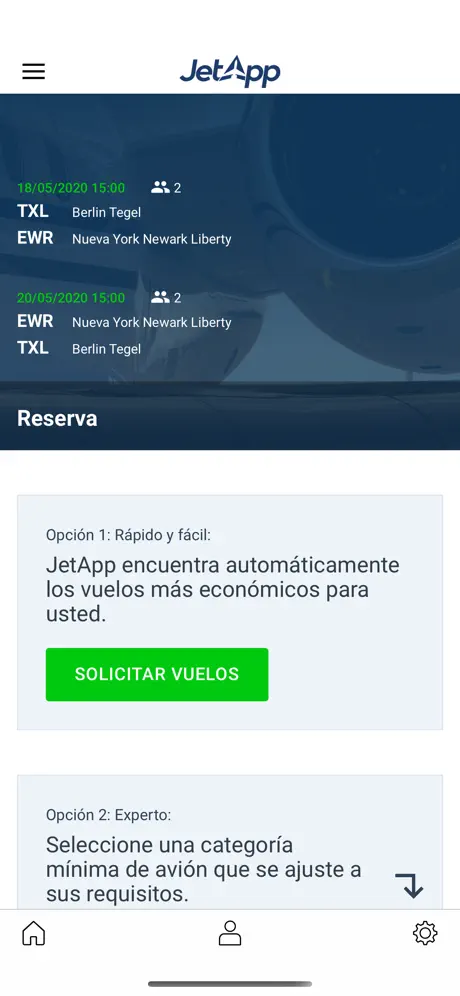Tap passengers icon on outbound flight
This screenshot has width=460, height=996.
click(x=160, y=187)
